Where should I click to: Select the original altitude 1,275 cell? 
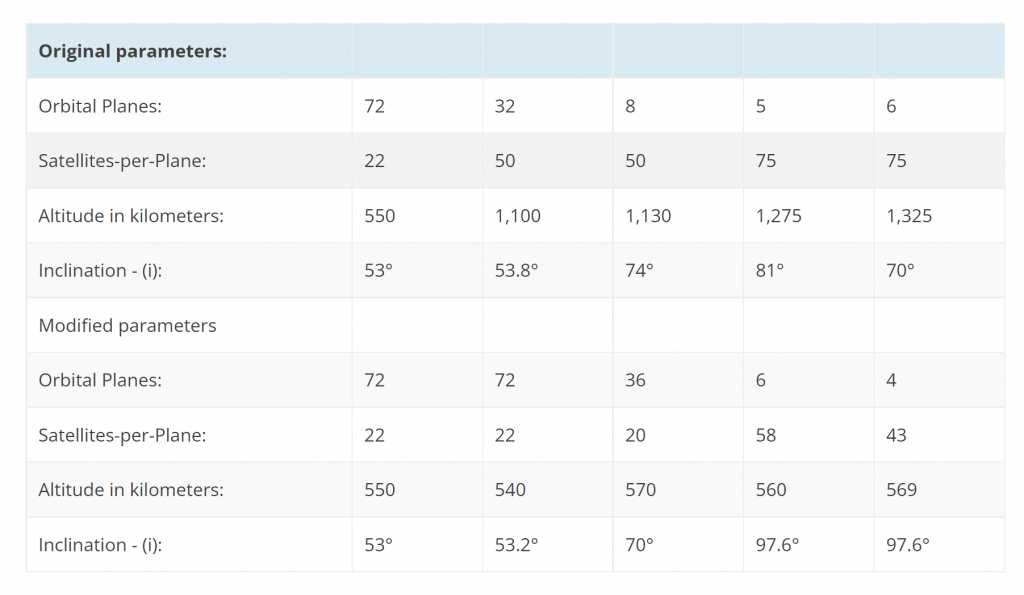tap(808, 216)
